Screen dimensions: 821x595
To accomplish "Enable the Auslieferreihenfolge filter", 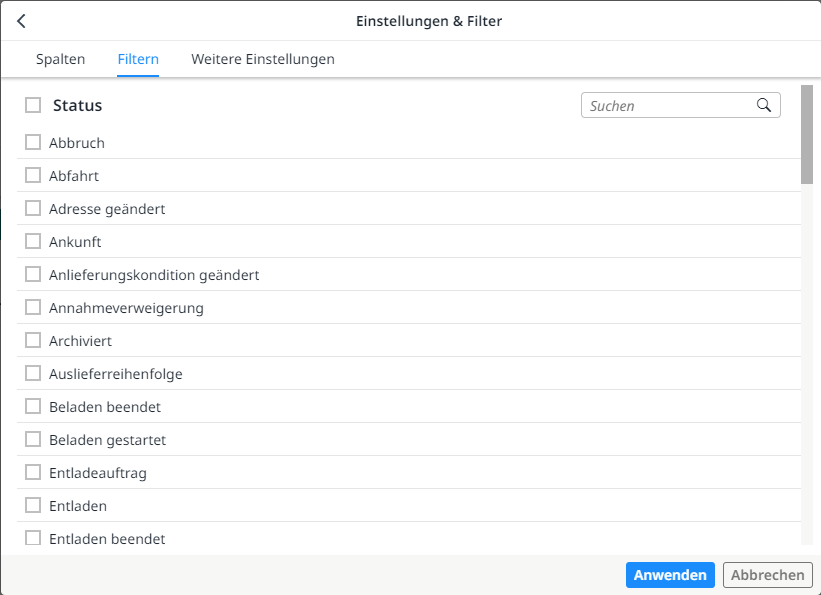I will coord(32,373).
